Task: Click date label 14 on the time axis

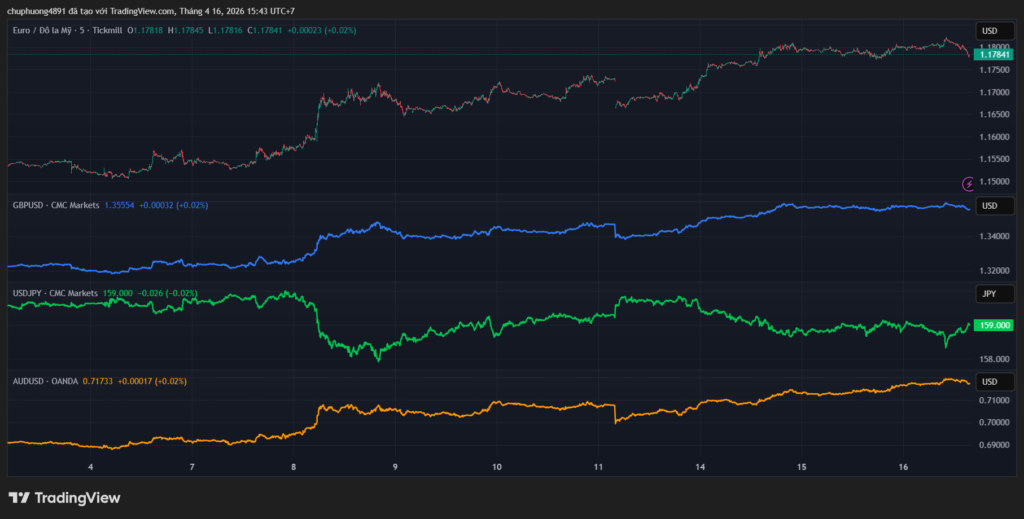Action: (x=700, y=467)
